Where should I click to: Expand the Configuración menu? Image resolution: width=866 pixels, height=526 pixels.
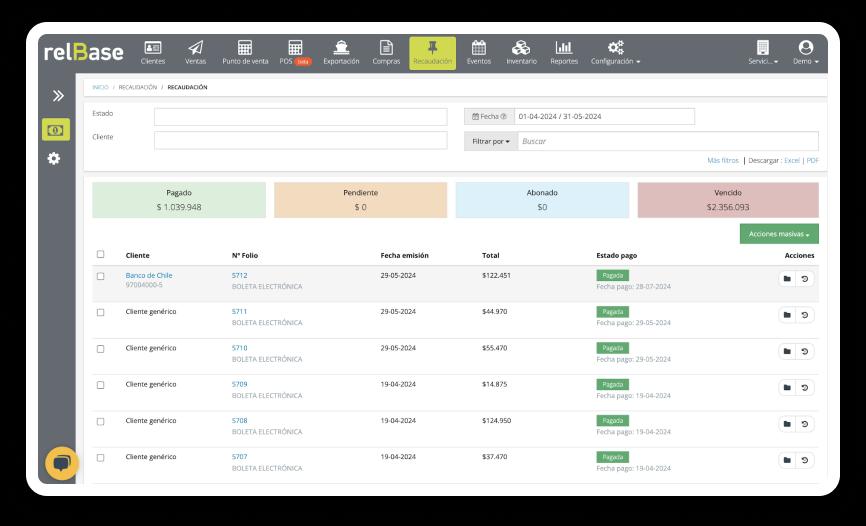click(616, 53)
